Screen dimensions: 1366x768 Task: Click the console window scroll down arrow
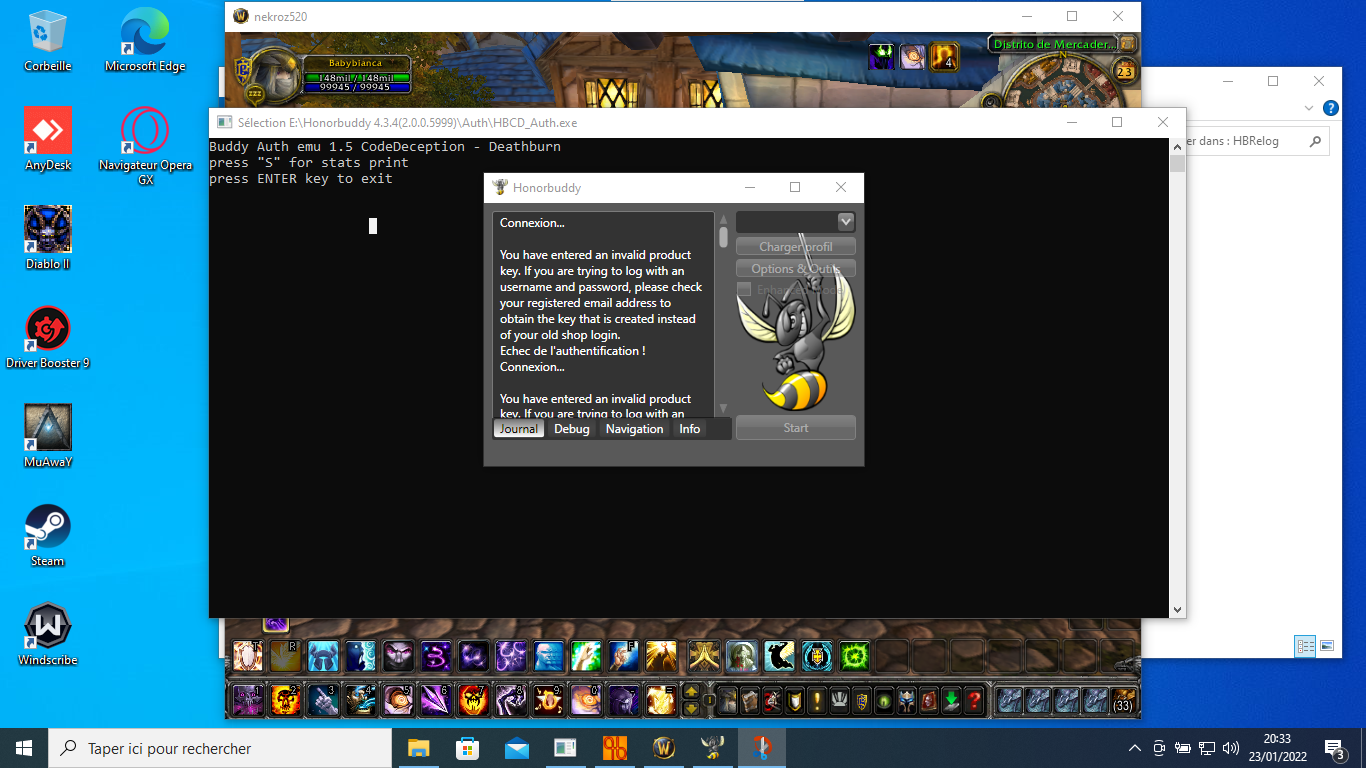[1177, 609]
